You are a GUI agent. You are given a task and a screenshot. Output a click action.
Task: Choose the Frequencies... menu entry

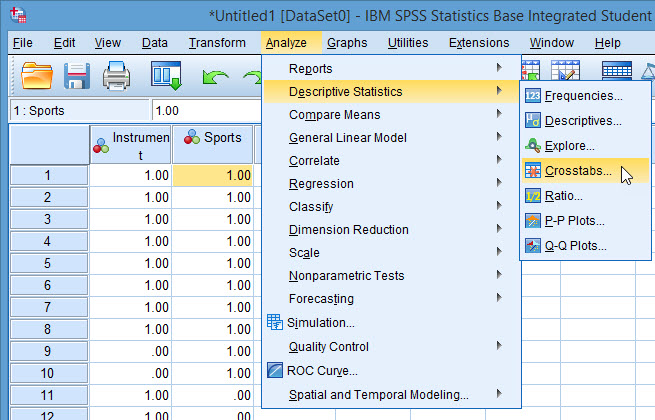tap(585, 96)
